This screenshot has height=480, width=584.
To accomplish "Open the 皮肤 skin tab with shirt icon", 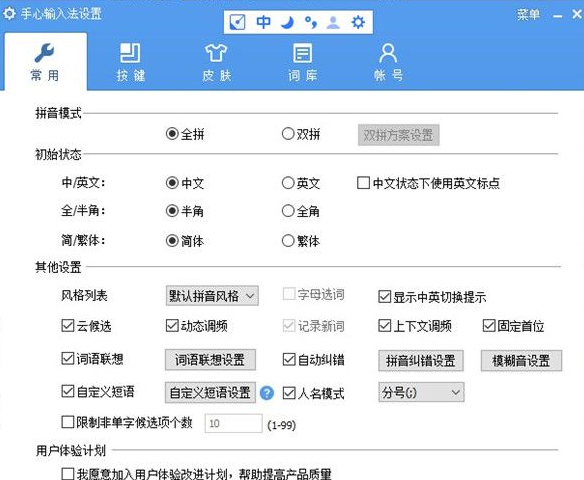I will (x=216, y=62).
